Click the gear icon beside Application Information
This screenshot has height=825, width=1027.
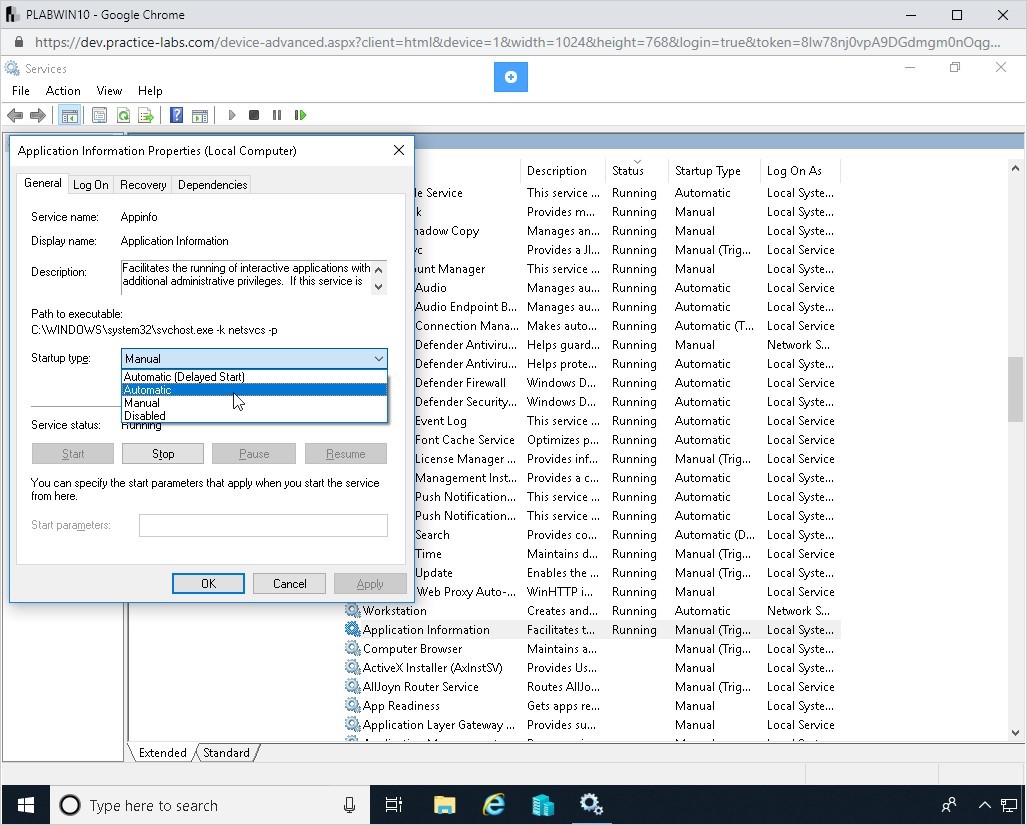[x=352, y=629]
